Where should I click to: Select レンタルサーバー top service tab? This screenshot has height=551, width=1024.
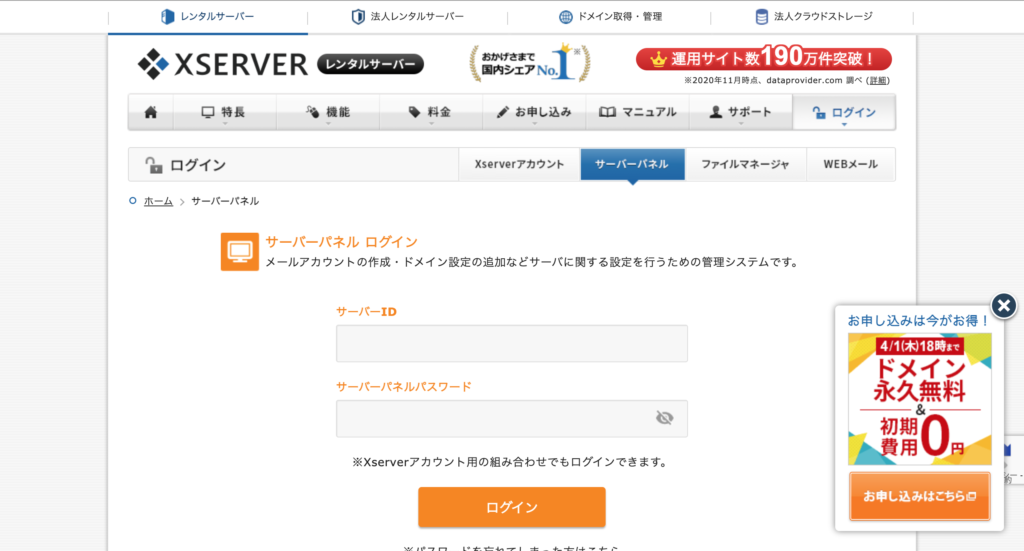208,16
